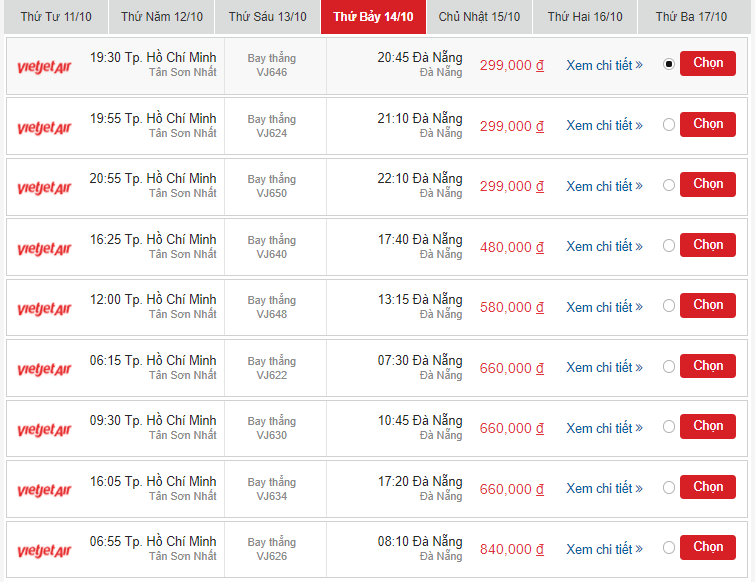Expand 'Xem chi tiết' for flight VJ646
Image resolution: width=755 pixels, height=582 pixels.
[x=604, y=65]
